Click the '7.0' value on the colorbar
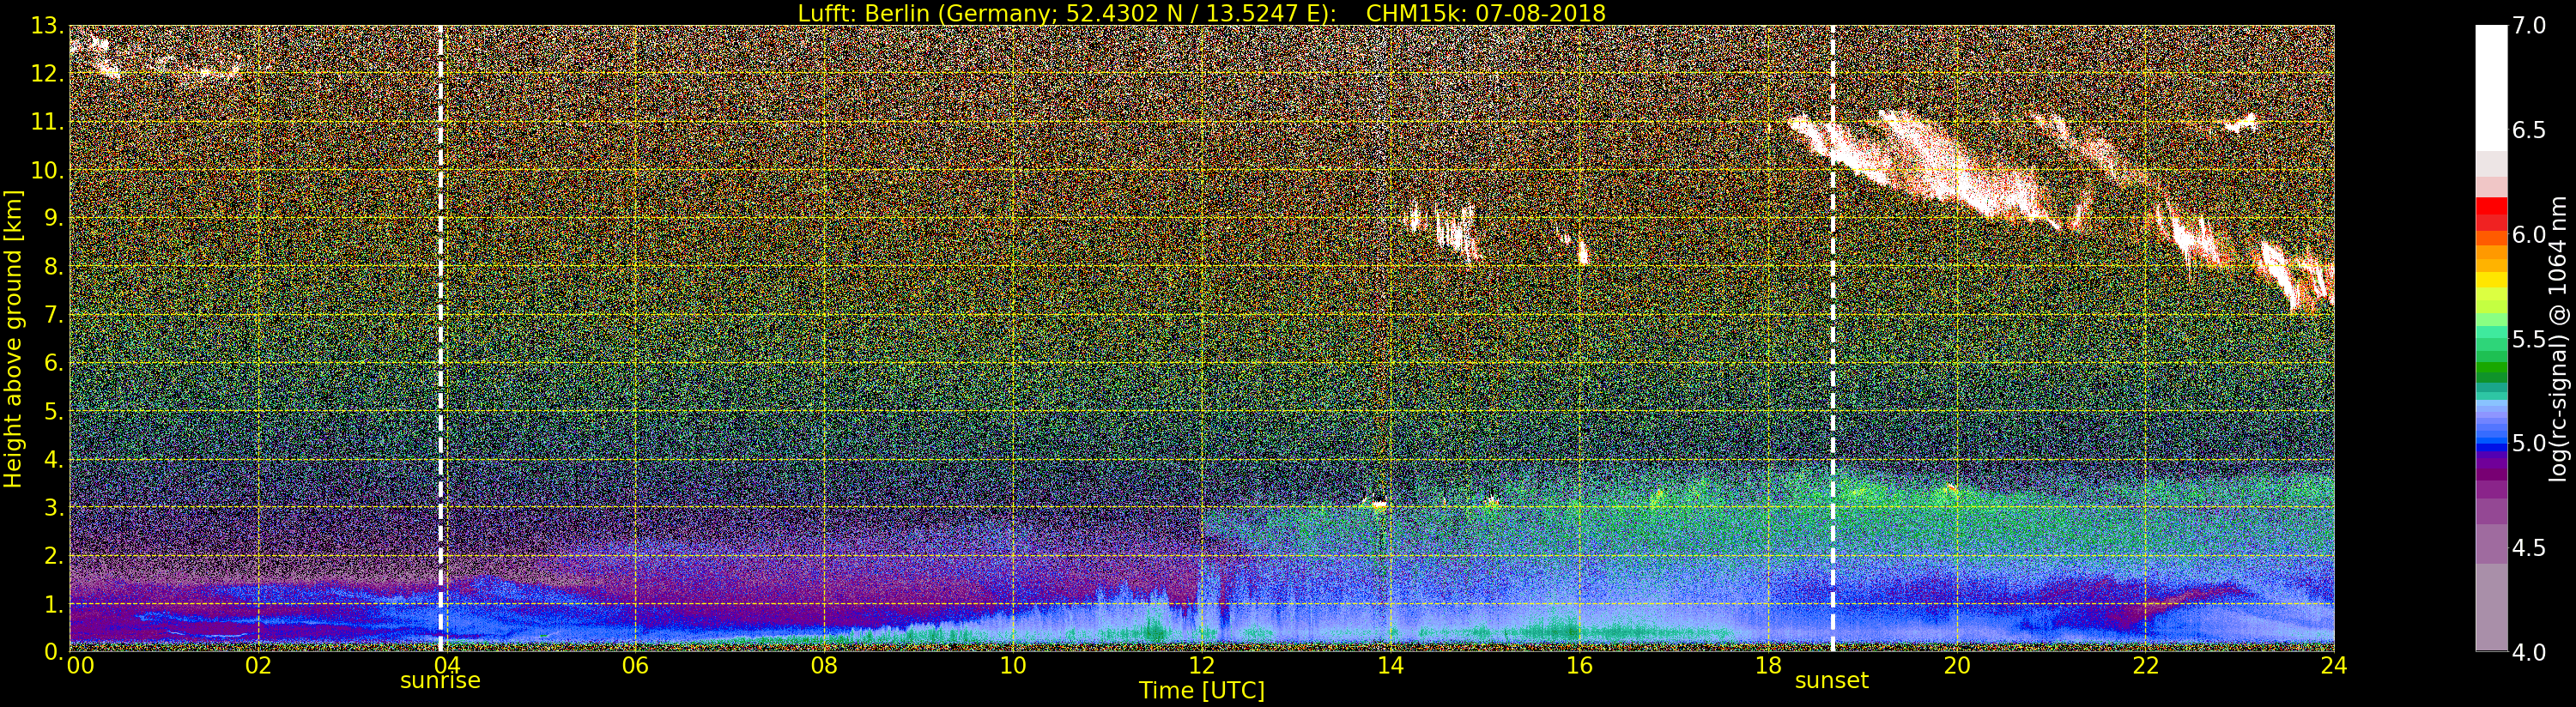The width and height of the screenshot is (2576, 707). click(2529, 26)
